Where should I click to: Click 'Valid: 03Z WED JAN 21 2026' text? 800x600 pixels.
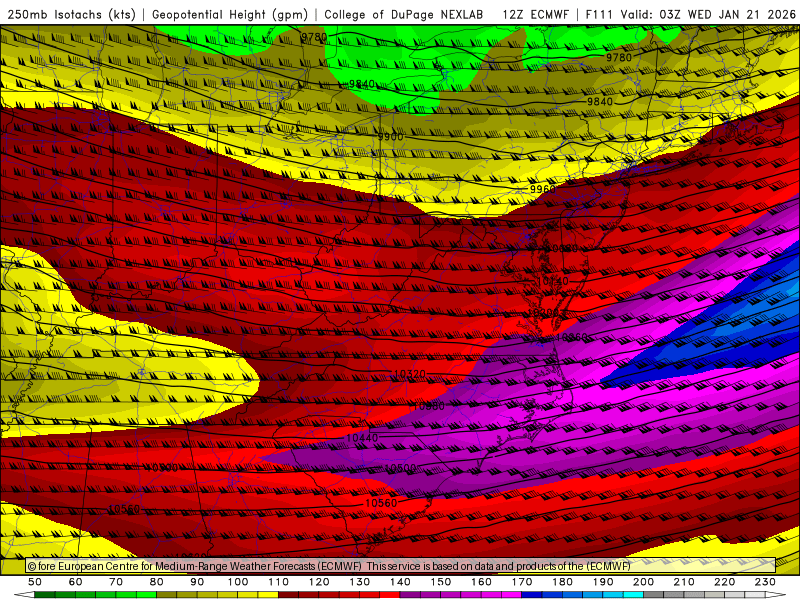pos(708,14)
